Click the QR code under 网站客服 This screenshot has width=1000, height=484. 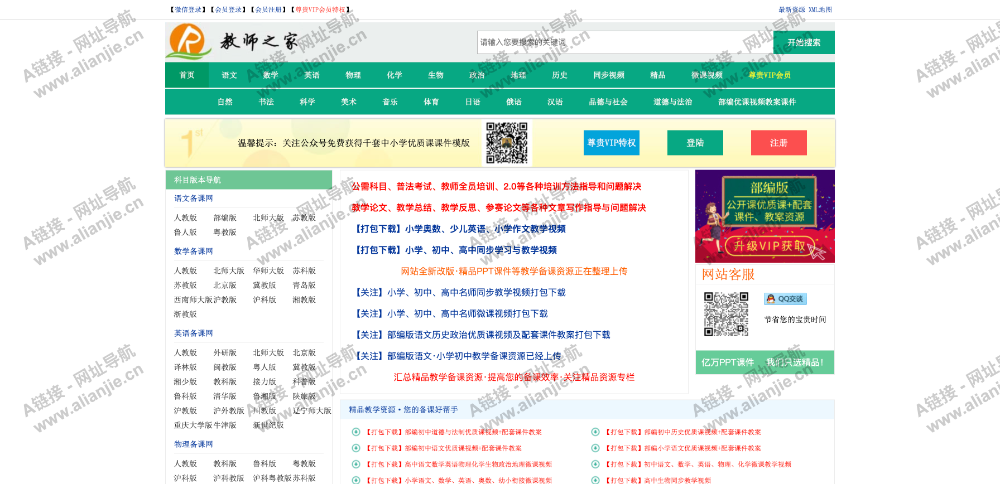point(726,314)
